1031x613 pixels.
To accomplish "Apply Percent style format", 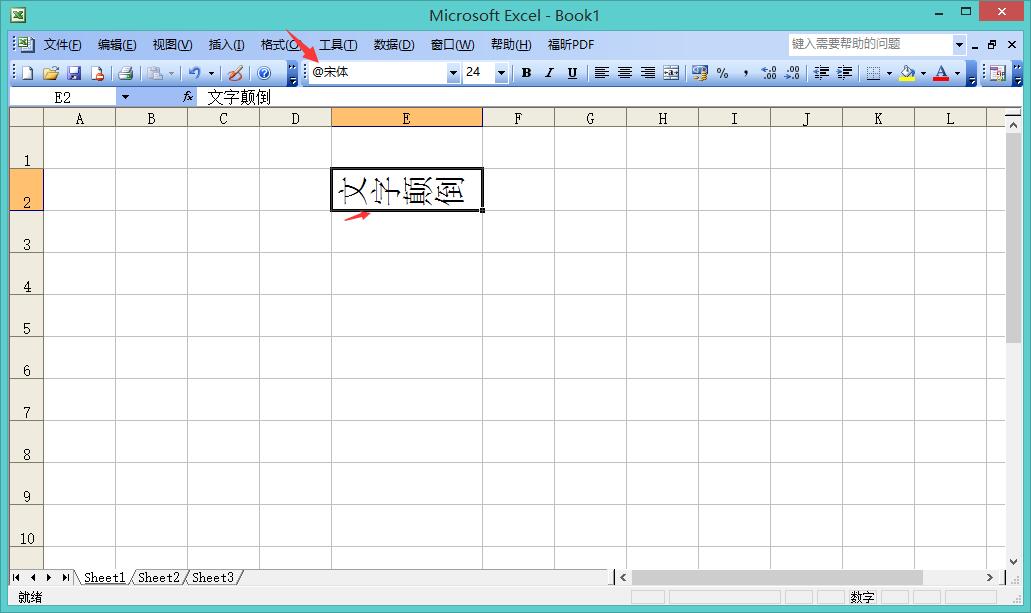I will click(723, 73).
